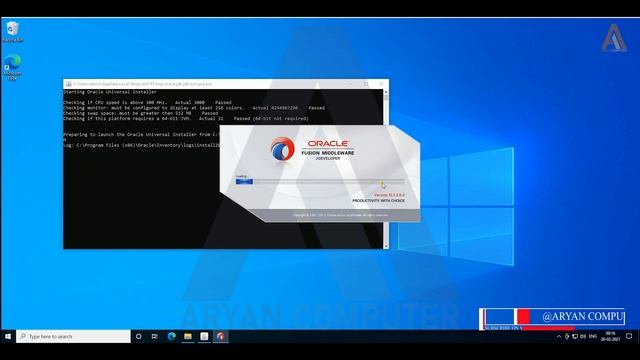The height and width of the screenshot is (360, 640).
Task: Open the volume control tray icon
Action: click(583, 336)
